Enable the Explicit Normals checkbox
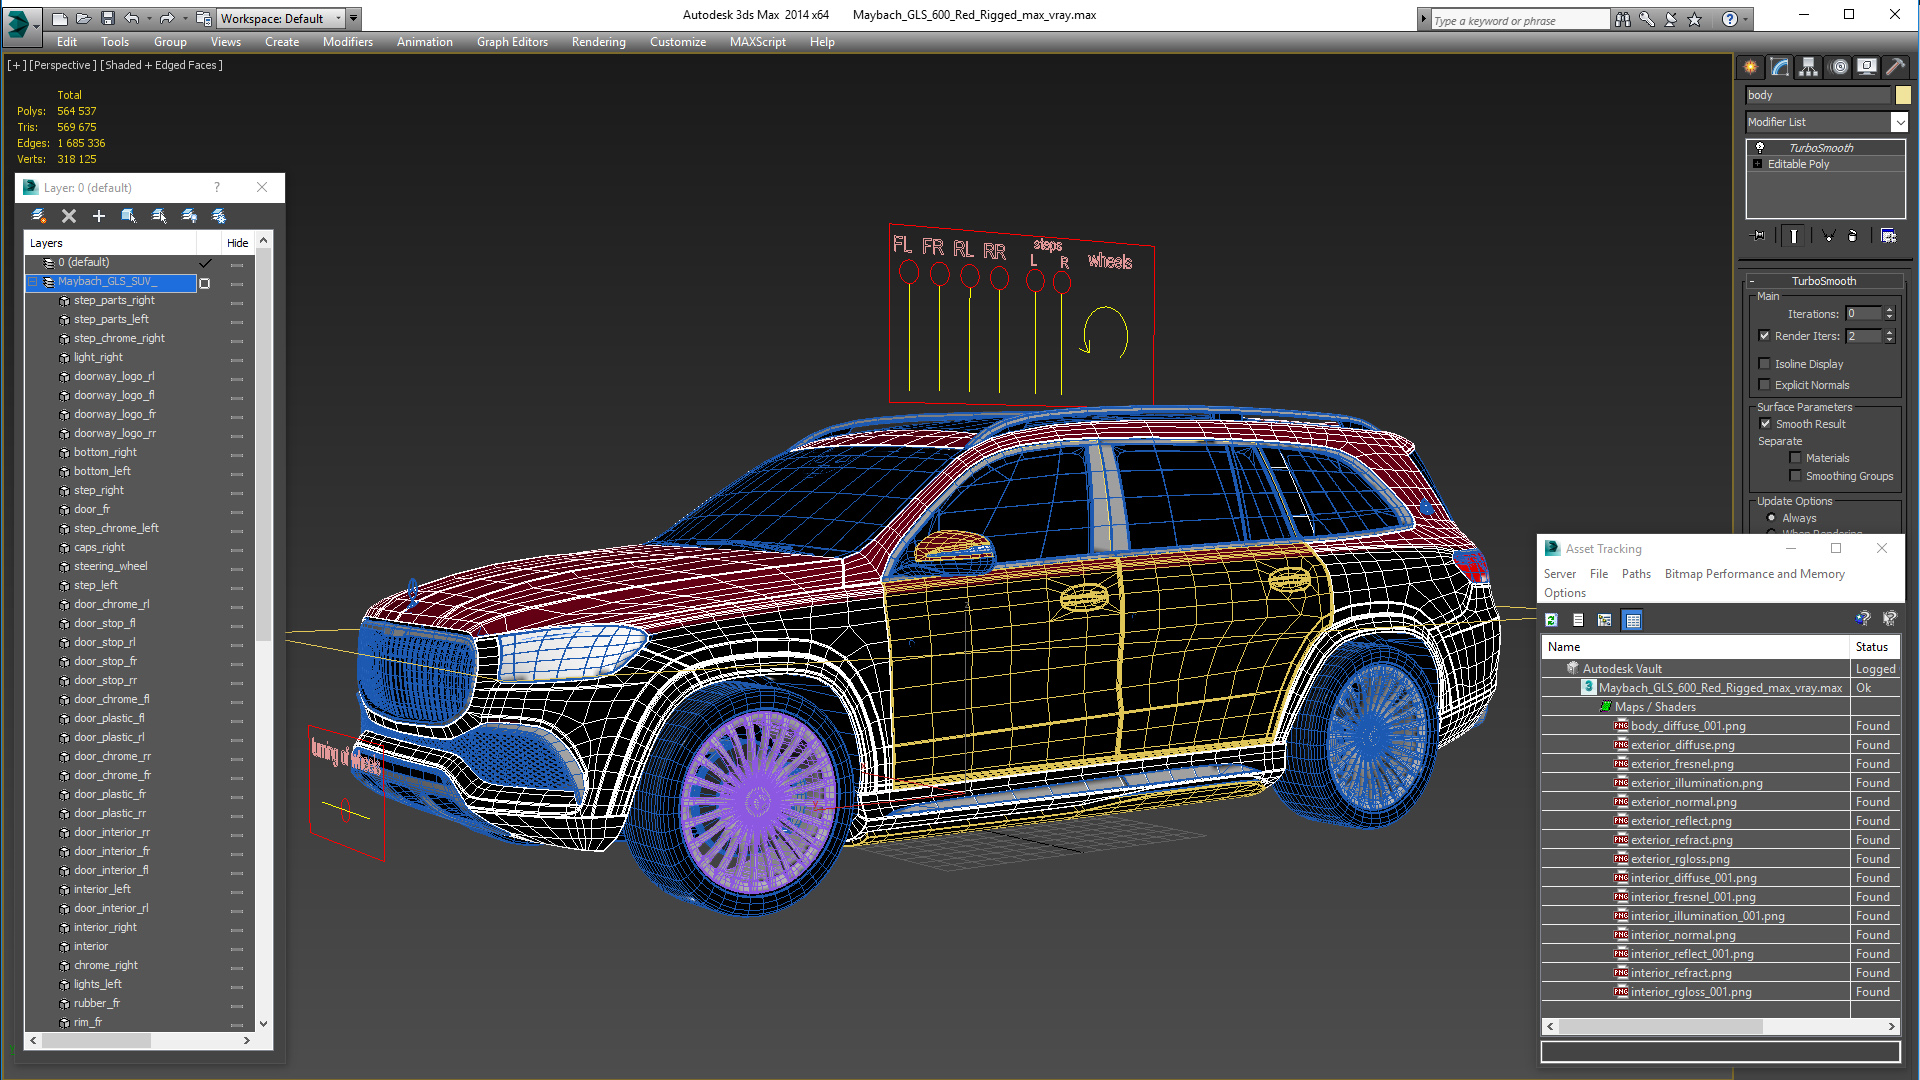 pos(1764,385)
